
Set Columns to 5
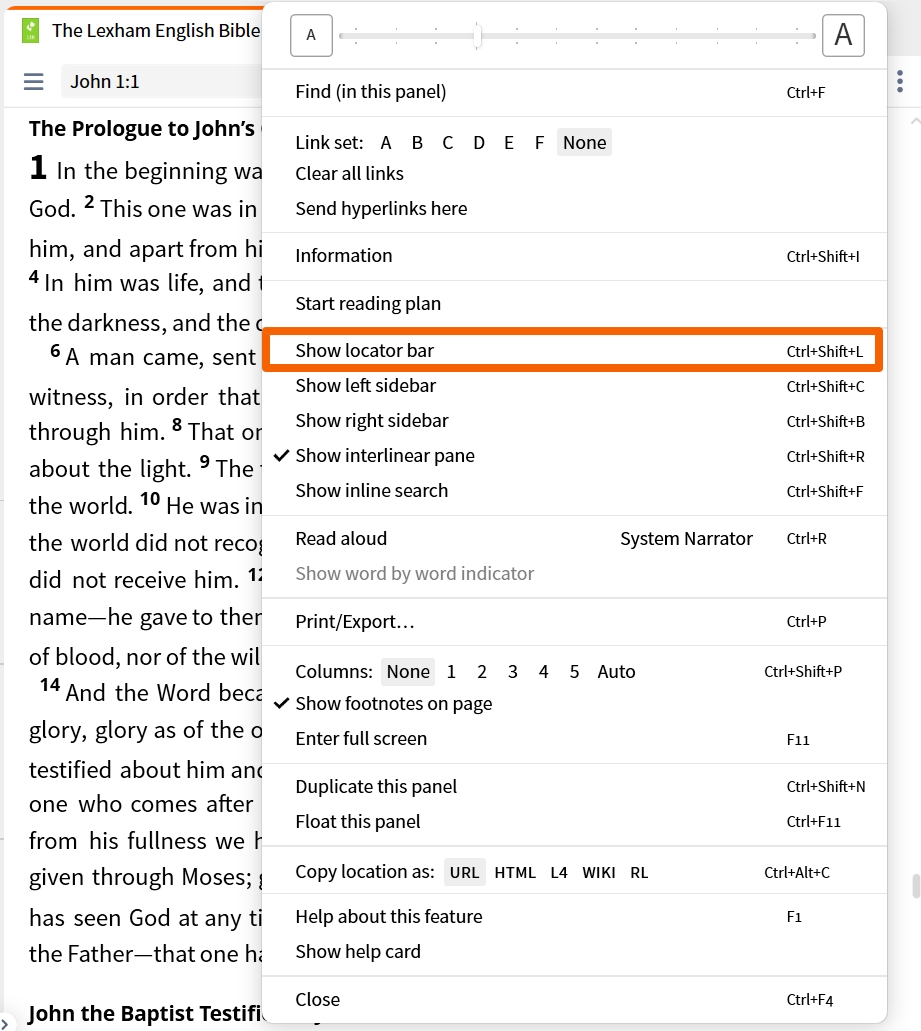574,671
